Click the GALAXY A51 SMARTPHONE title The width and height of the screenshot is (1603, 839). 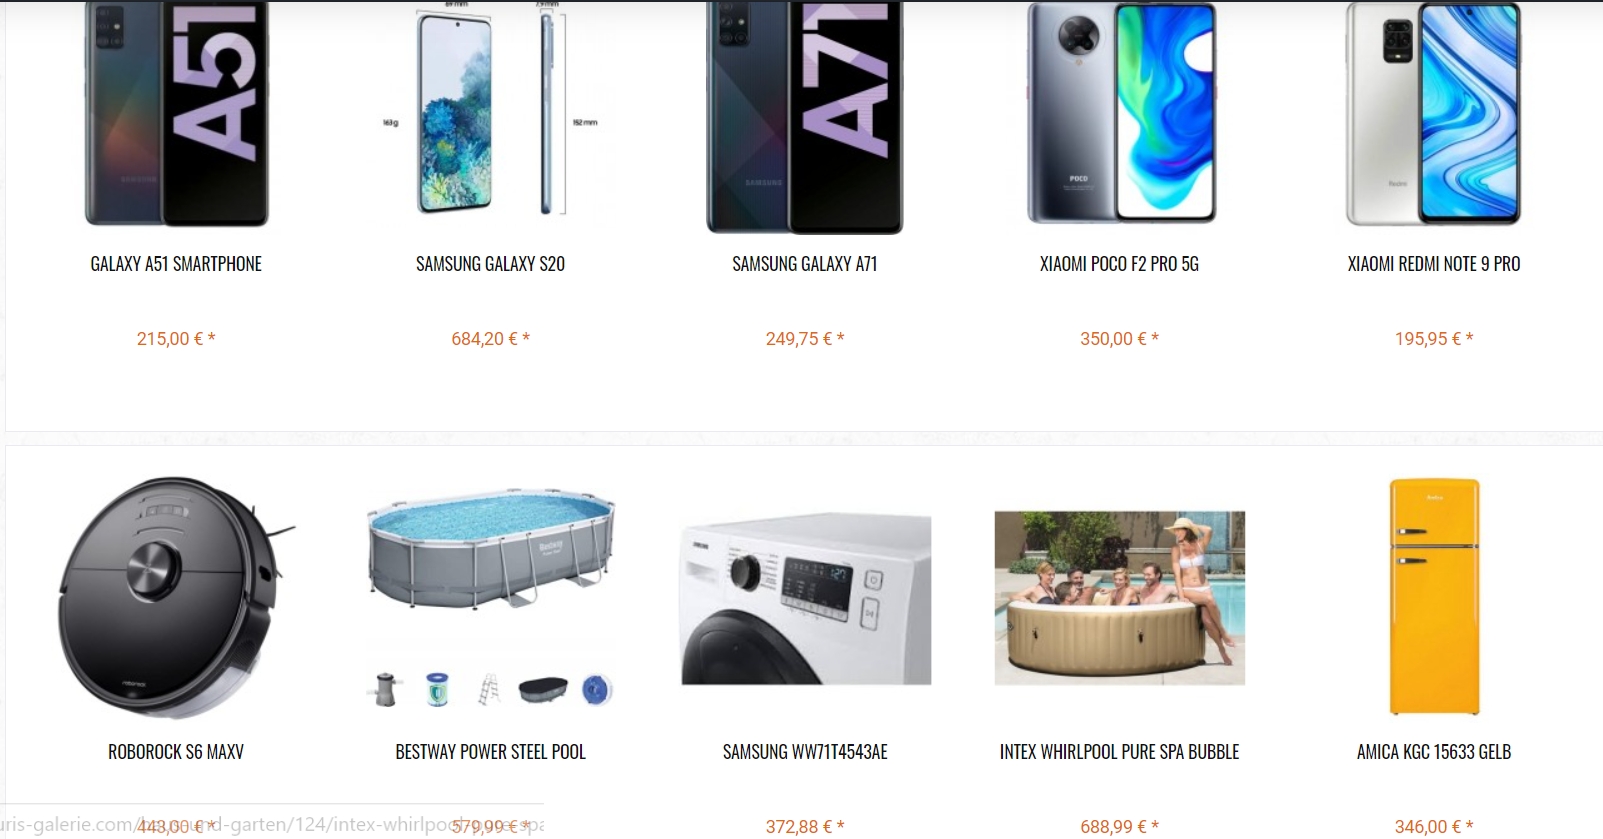(176, 264)
